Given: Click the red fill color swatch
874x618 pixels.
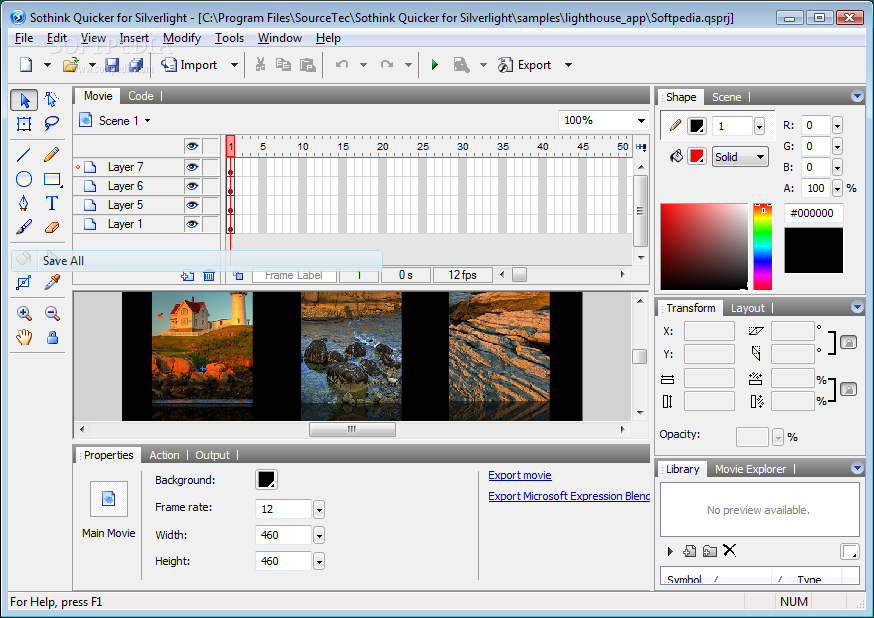Looking at the screenshot, I should click(x=697, y=156).
